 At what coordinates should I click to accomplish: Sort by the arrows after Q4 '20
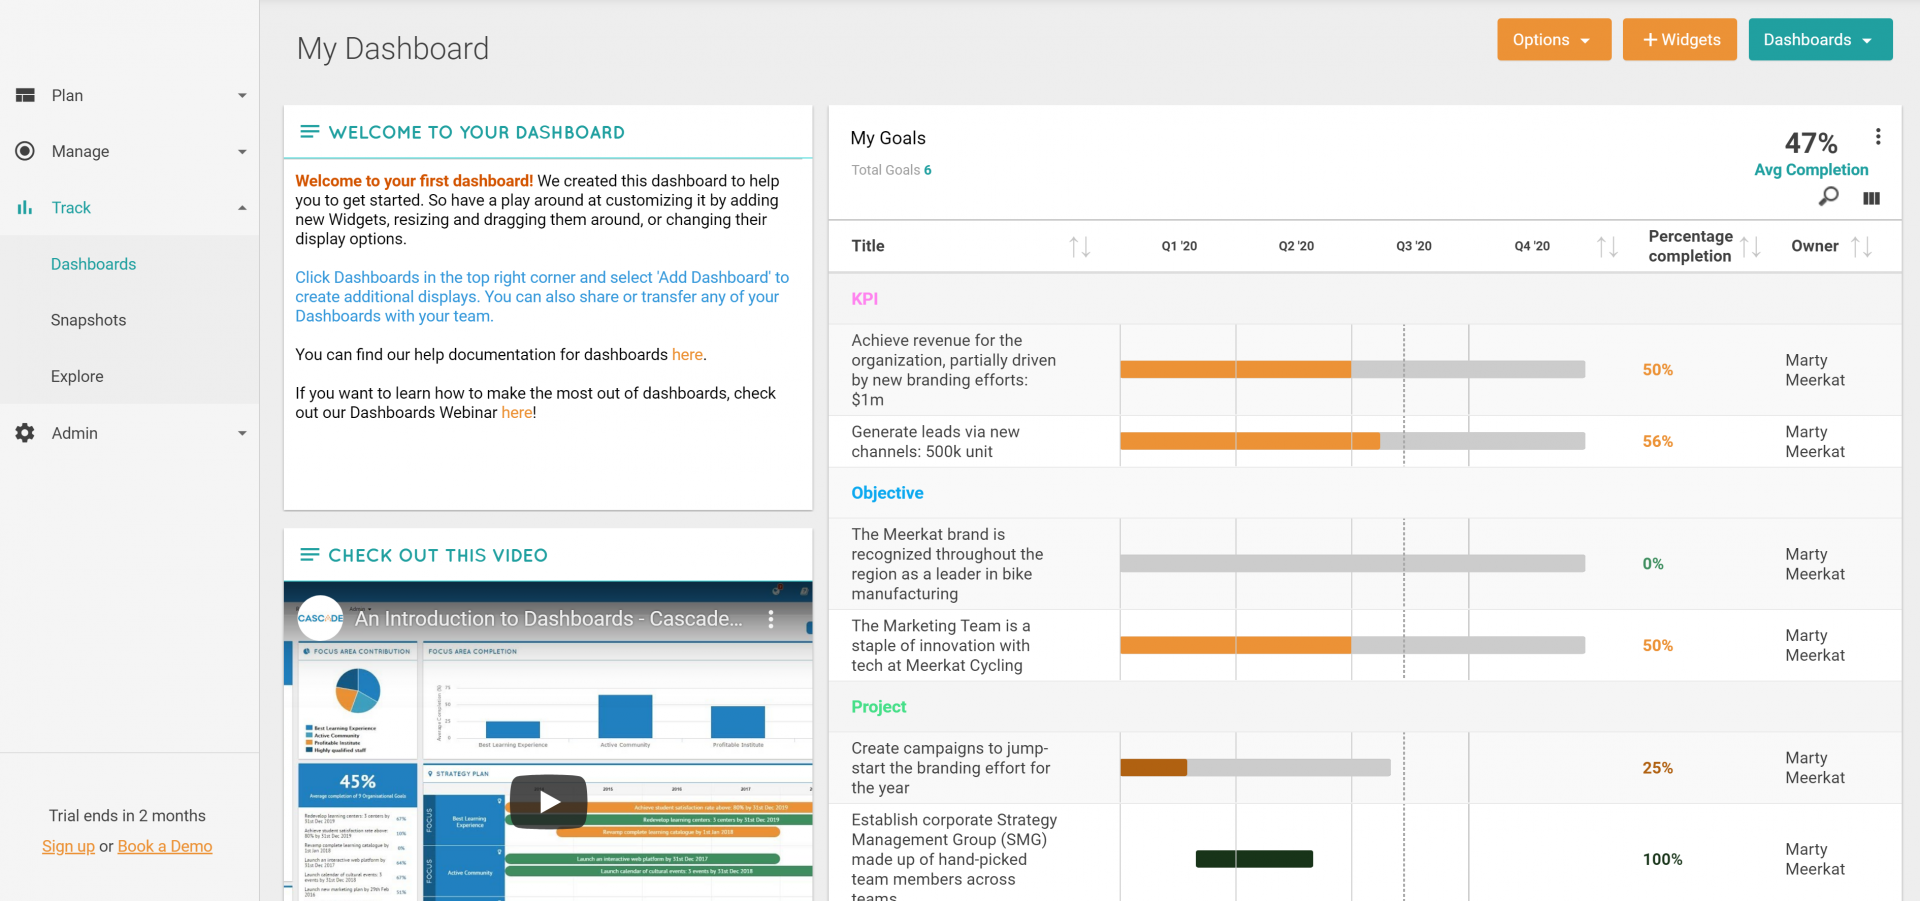tap(1607, 246)
